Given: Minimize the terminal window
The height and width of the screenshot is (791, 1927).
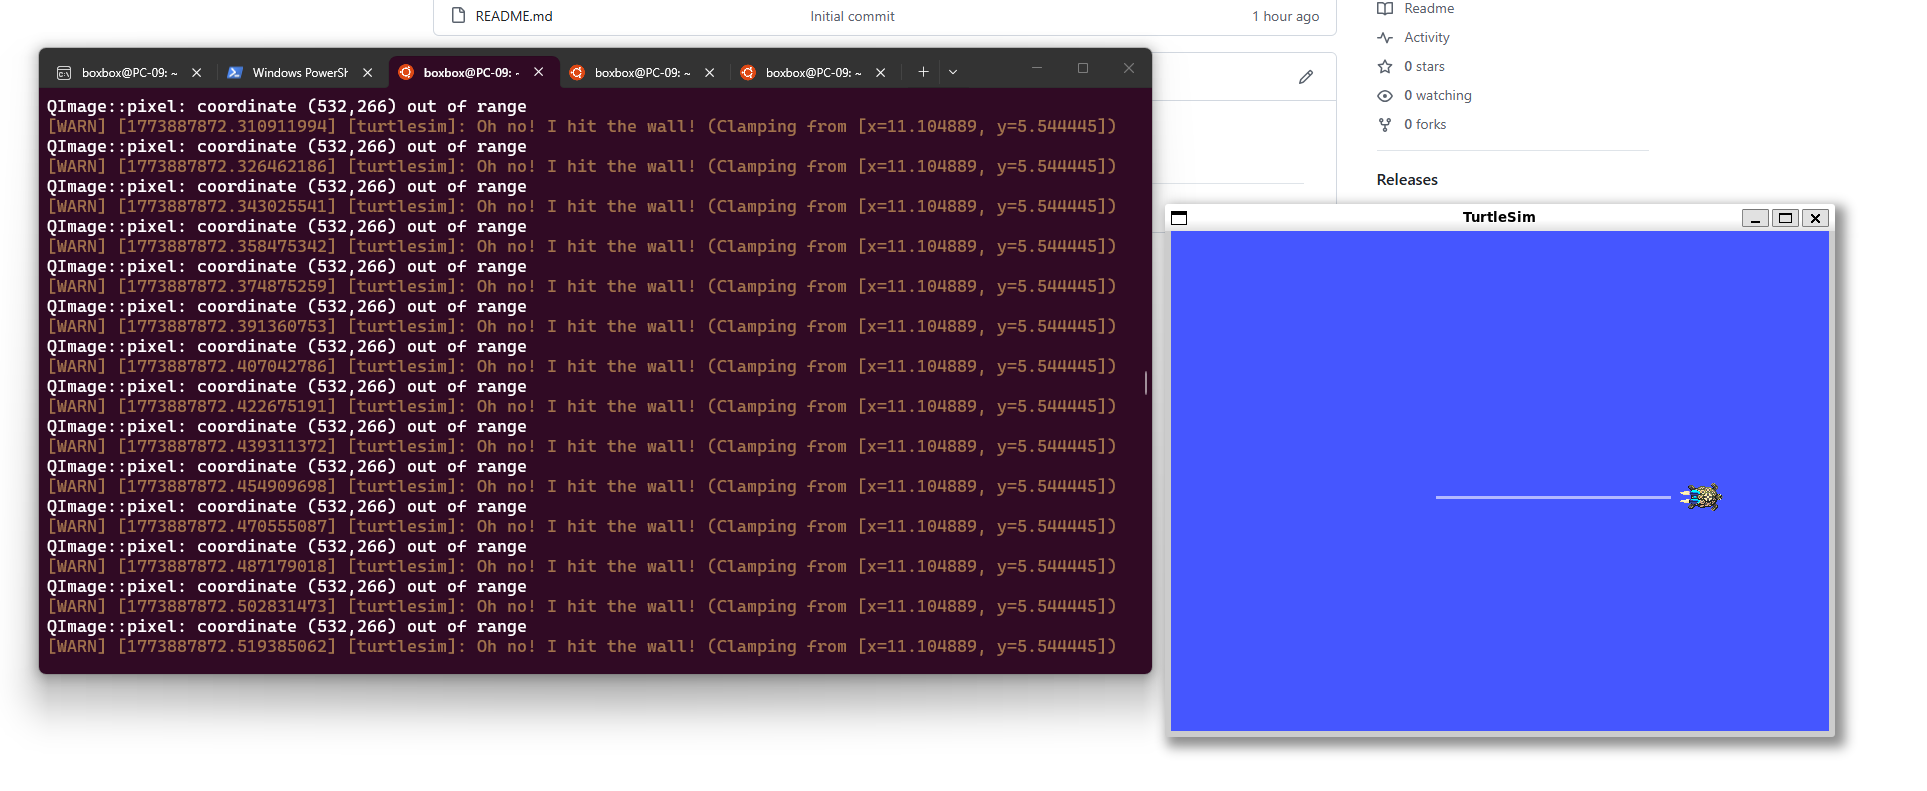Looking at the screenshot, I should click(x=1037, y=68).
